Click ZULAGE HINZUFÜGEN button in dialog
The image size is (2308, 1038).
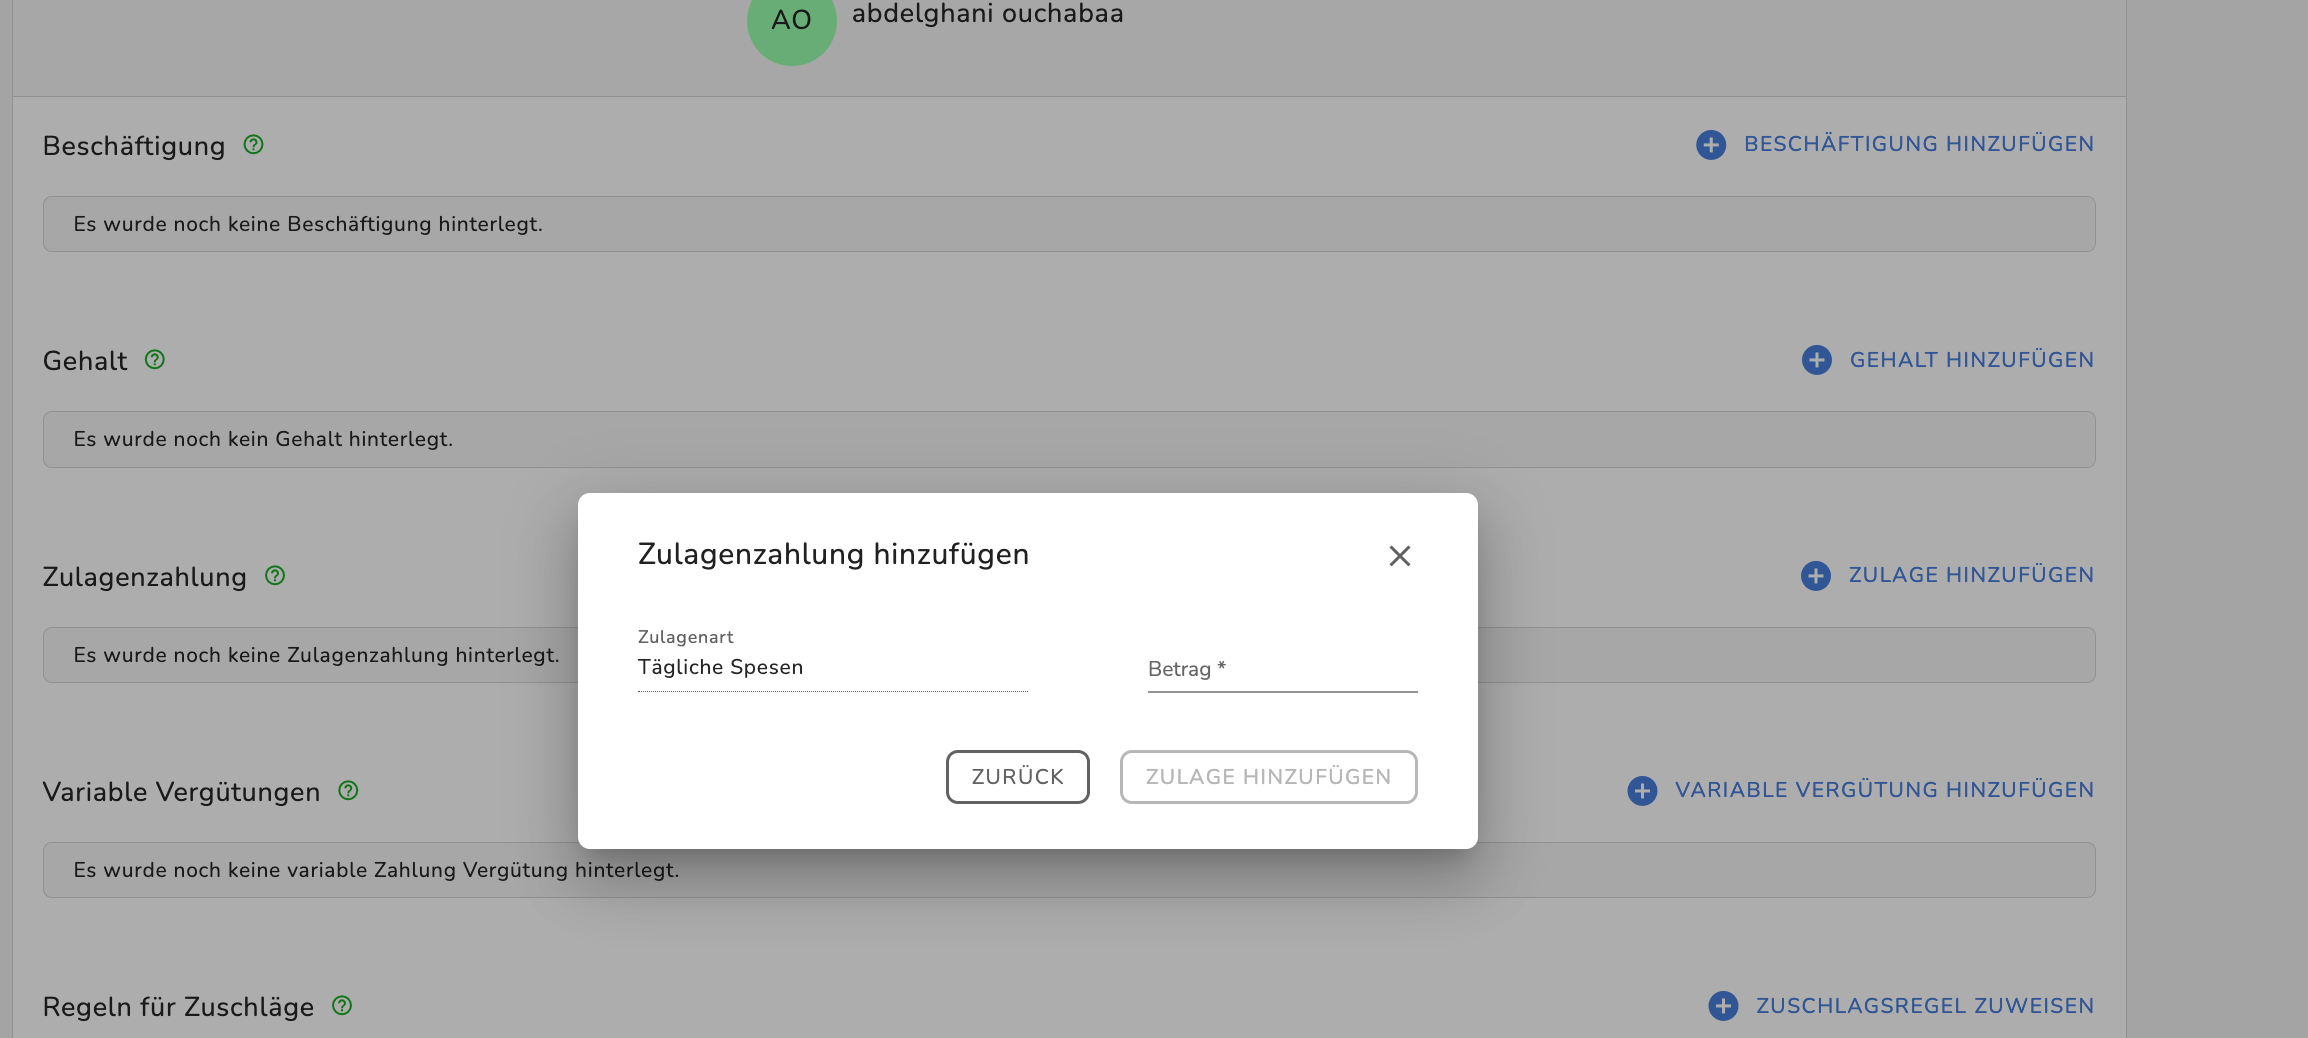point(1268,777)
